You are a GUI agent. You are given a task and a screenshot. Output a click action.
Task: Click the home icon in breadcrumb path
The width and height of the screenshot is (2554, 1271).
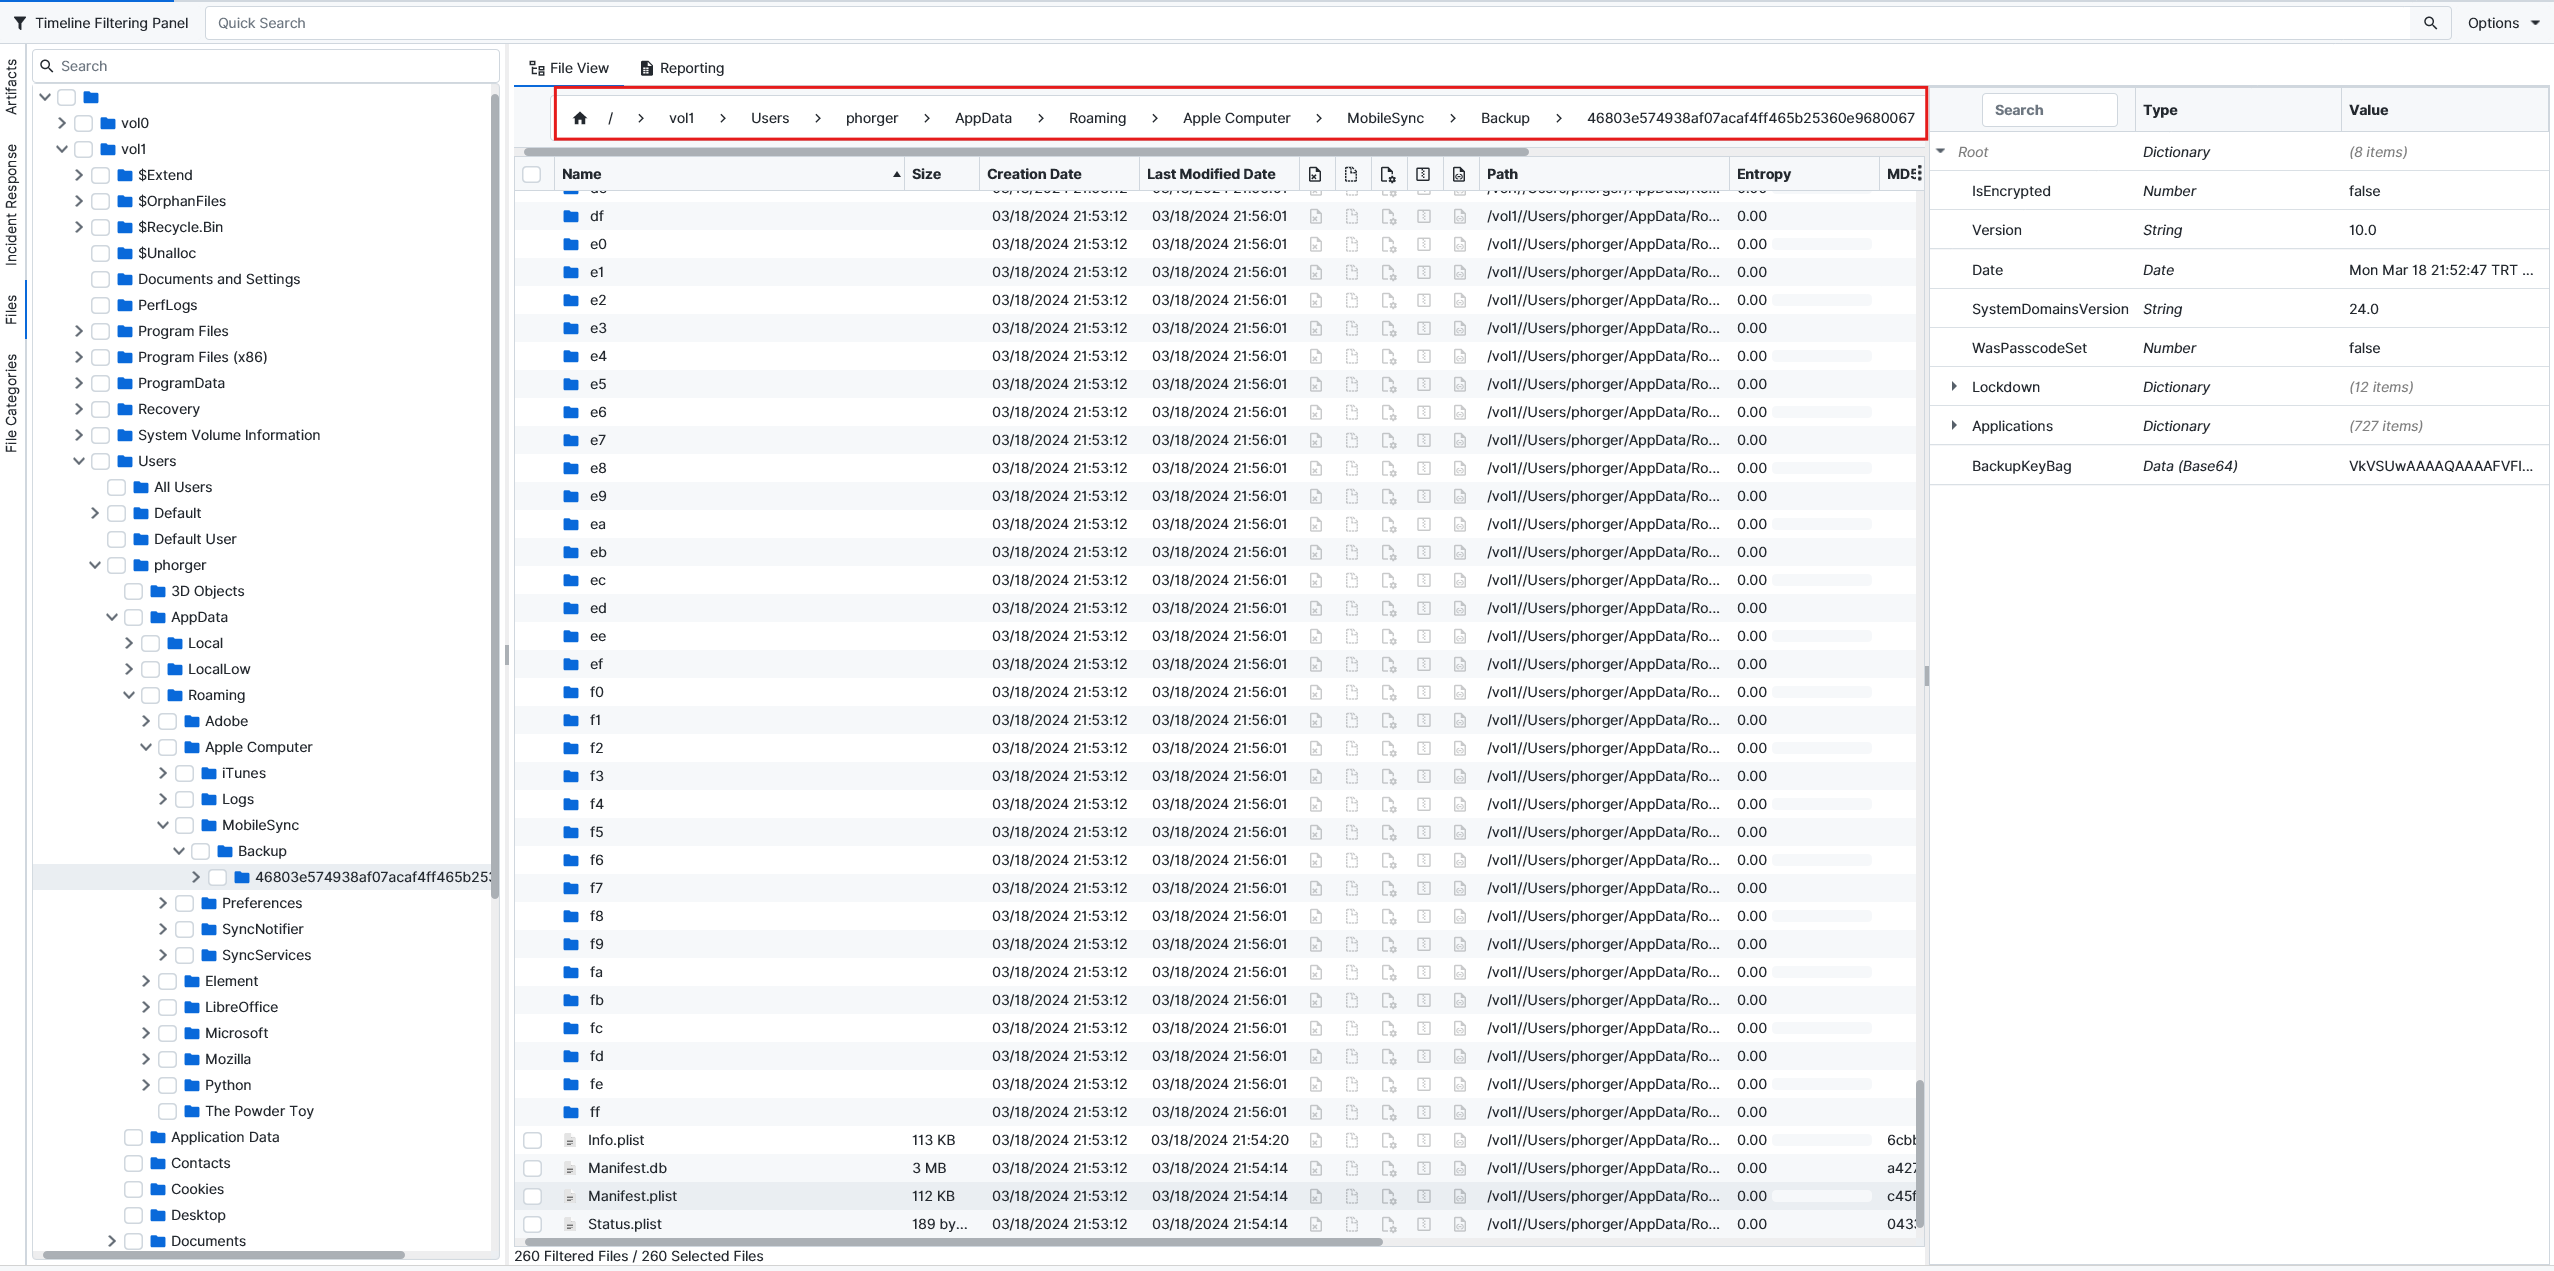(x=580, y=118)
